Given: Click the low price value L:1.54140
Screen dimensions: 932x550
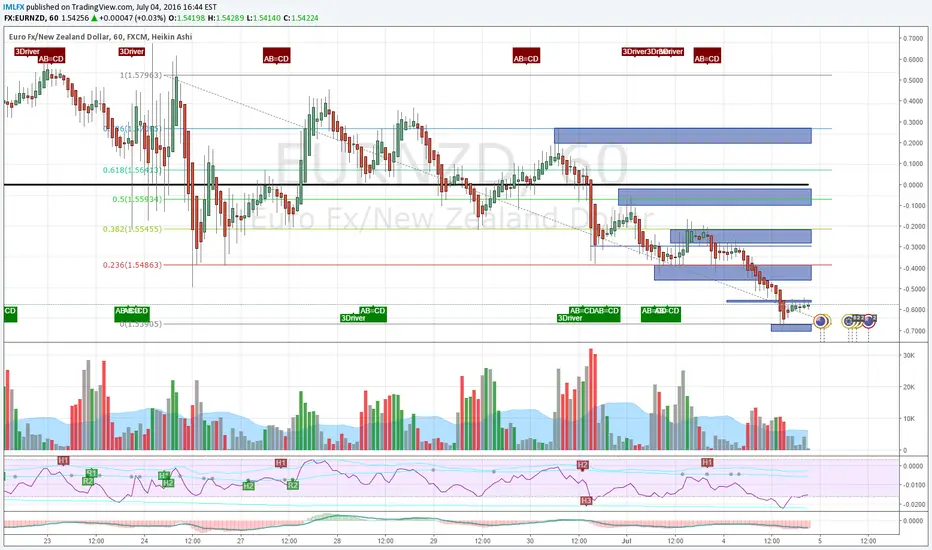Looking at the screenshot, I should (x=263, y=18).
